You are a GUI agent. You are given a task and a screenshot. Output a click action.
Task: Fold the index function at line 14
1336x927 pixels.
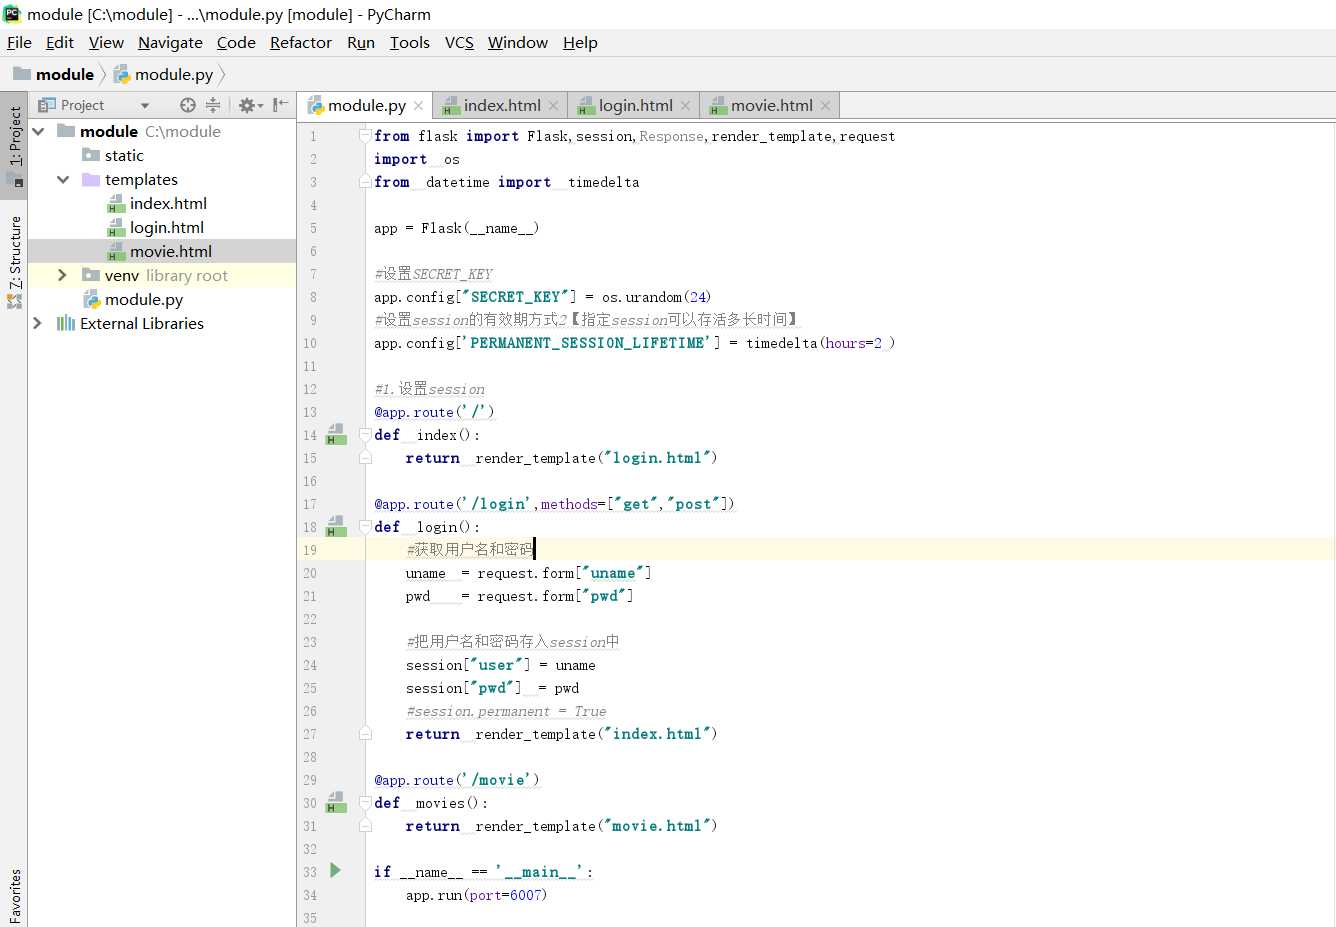pos(365,435)
